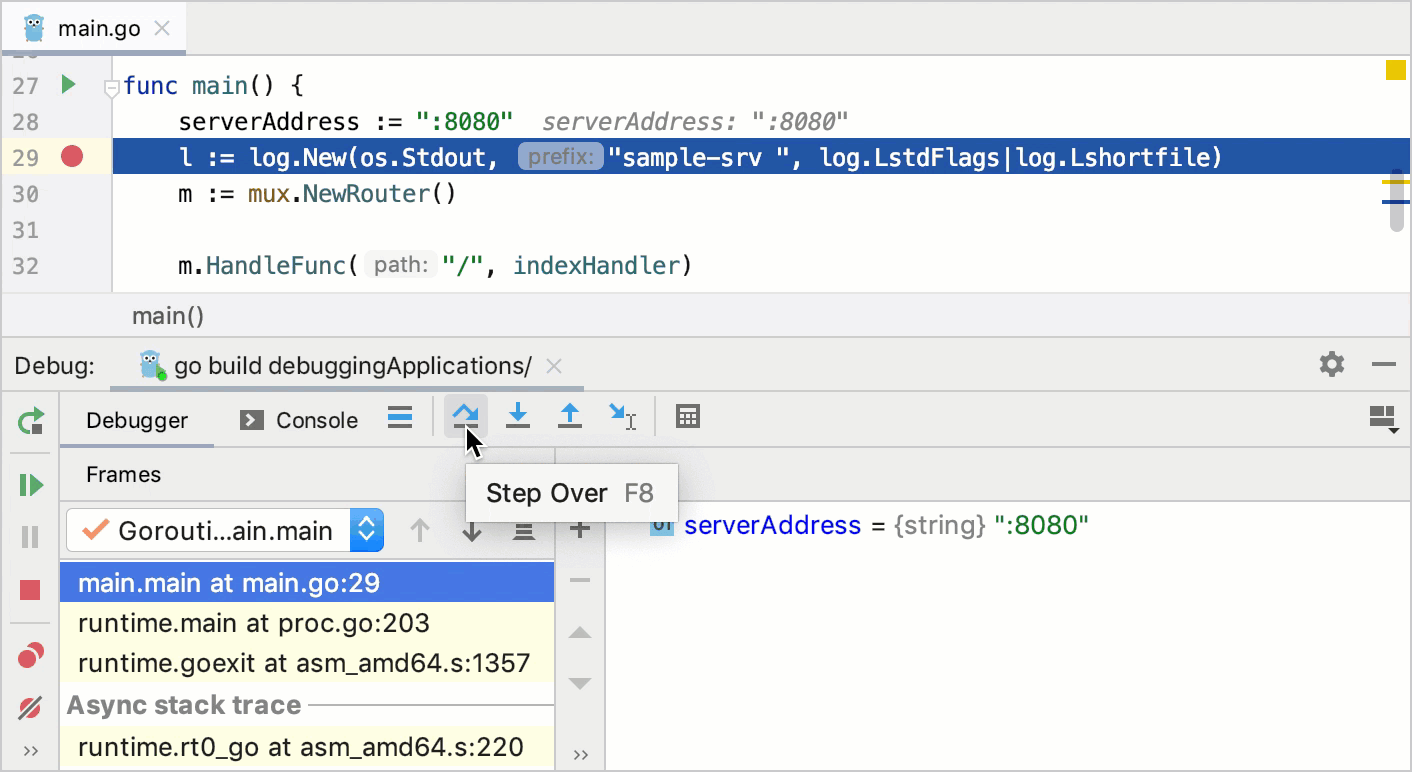Click line number 30 in gutter
1412x772 pixels.
(x=25, y=194)
